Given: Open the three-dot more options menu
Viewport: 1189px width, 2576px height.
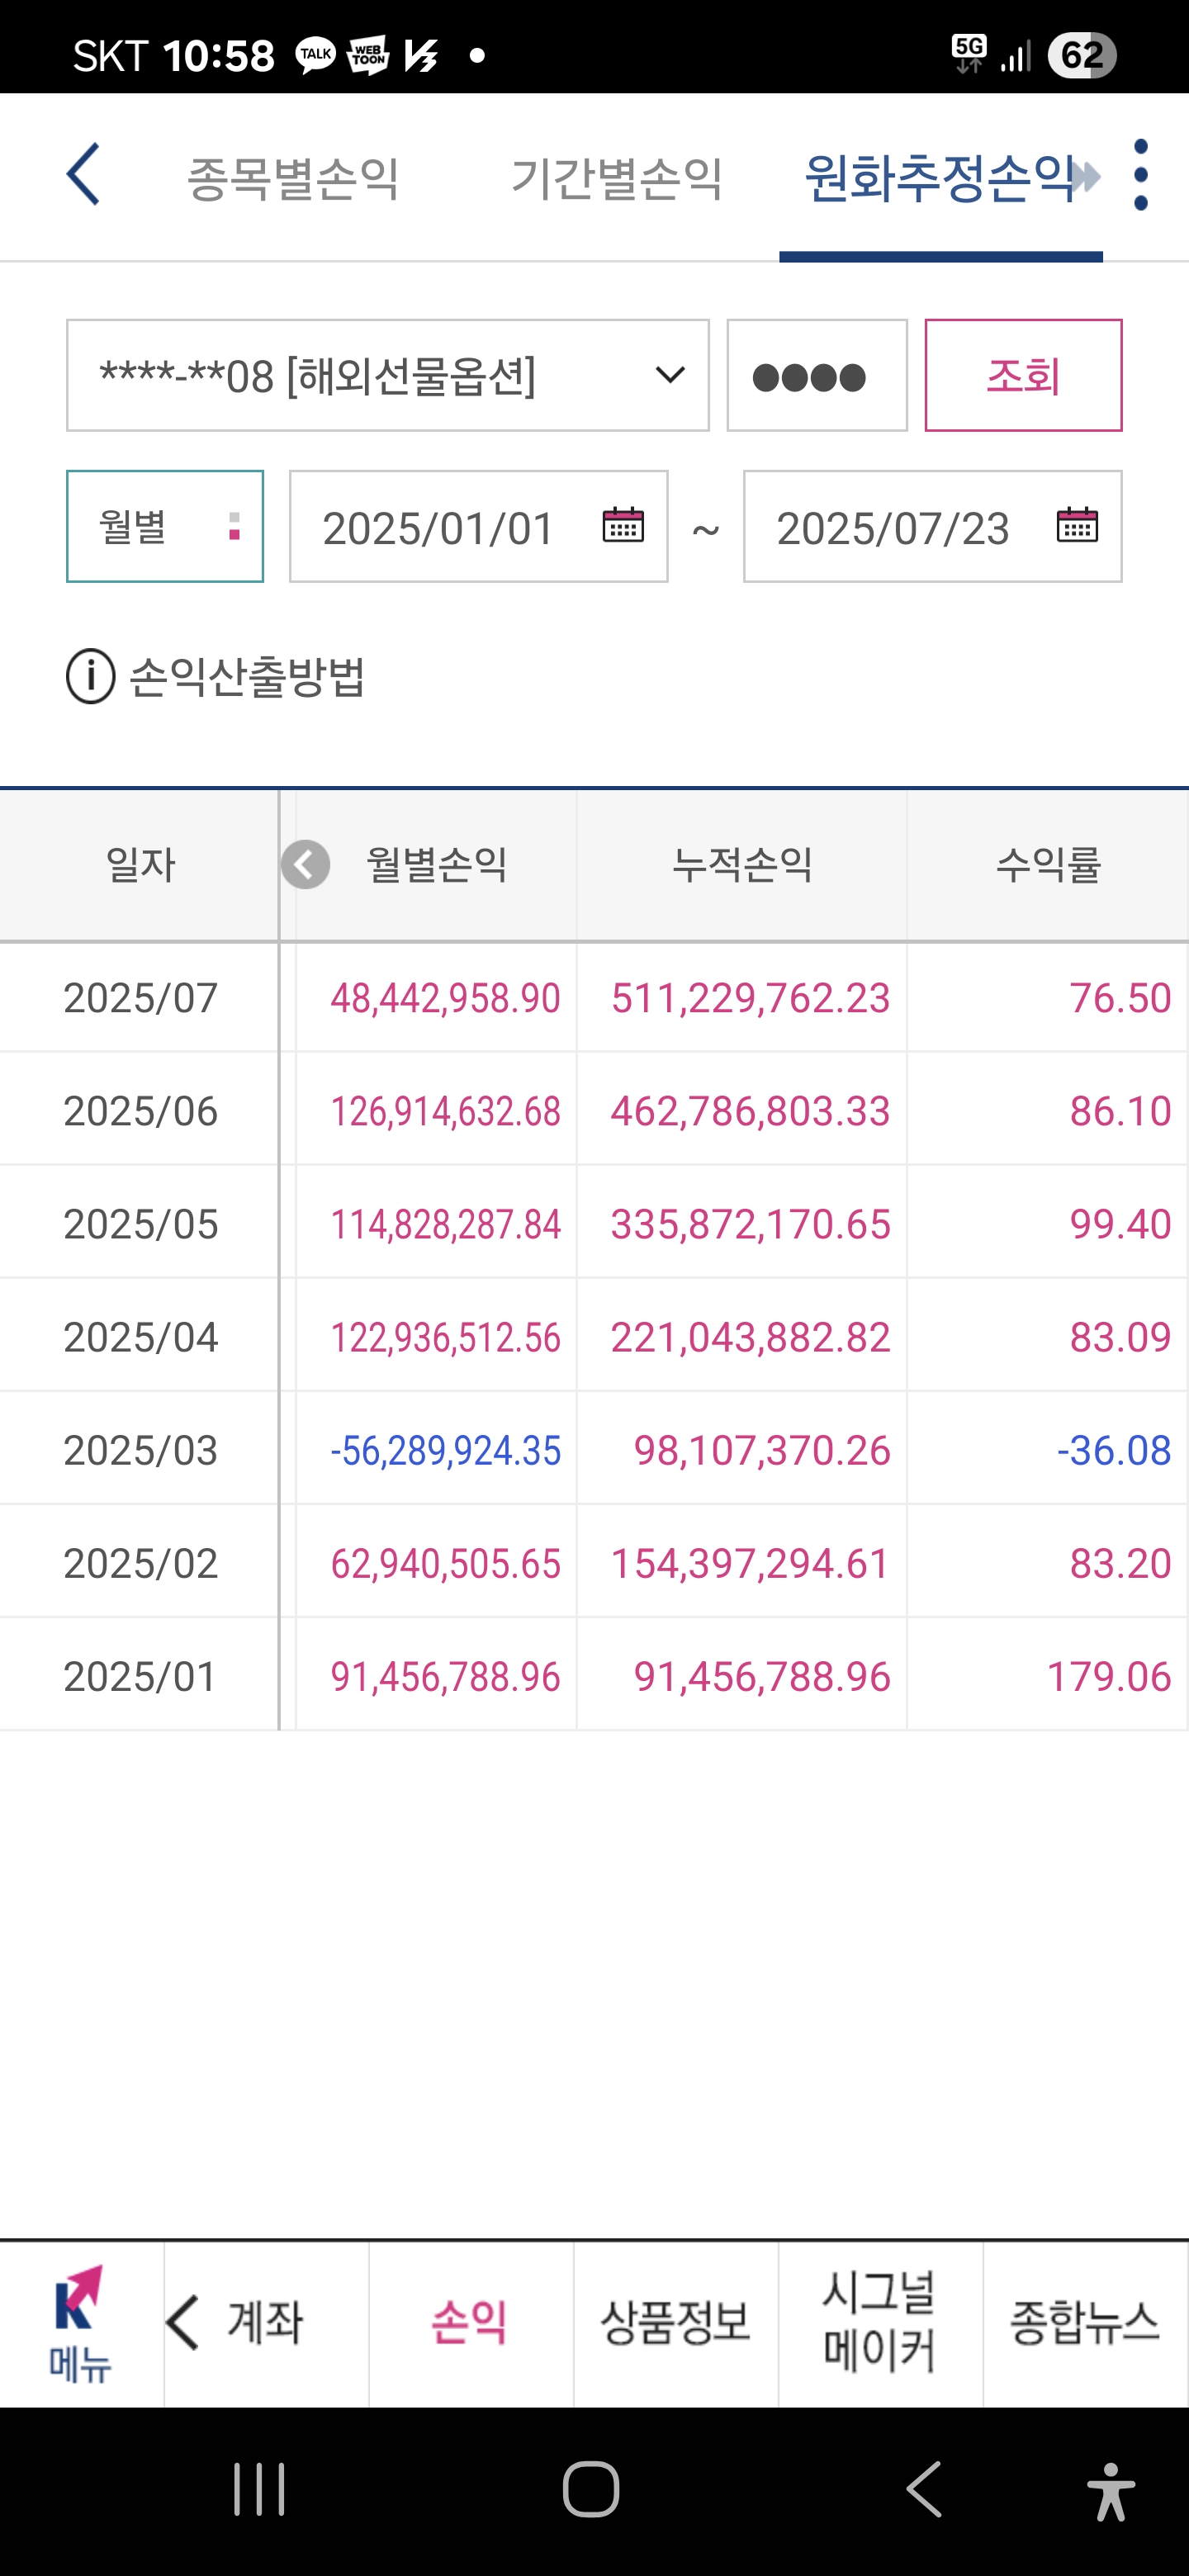Looking at the screenshot, I should [x=1141, y=175].
